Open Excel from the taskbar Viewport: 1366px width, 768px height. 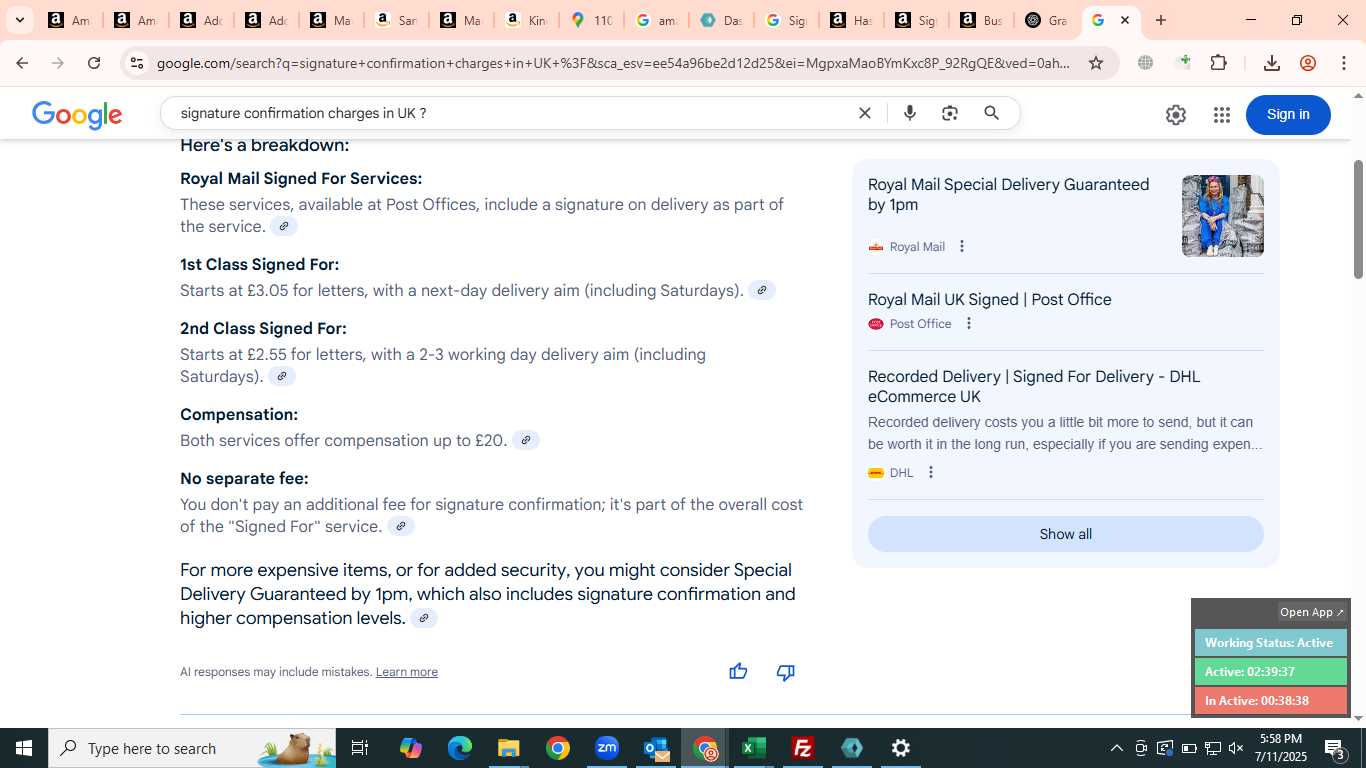754,748
